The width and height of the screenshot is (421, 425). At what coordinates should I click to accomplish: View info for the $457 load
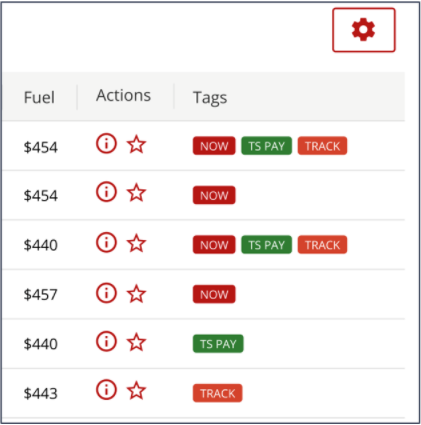(106, 293)
